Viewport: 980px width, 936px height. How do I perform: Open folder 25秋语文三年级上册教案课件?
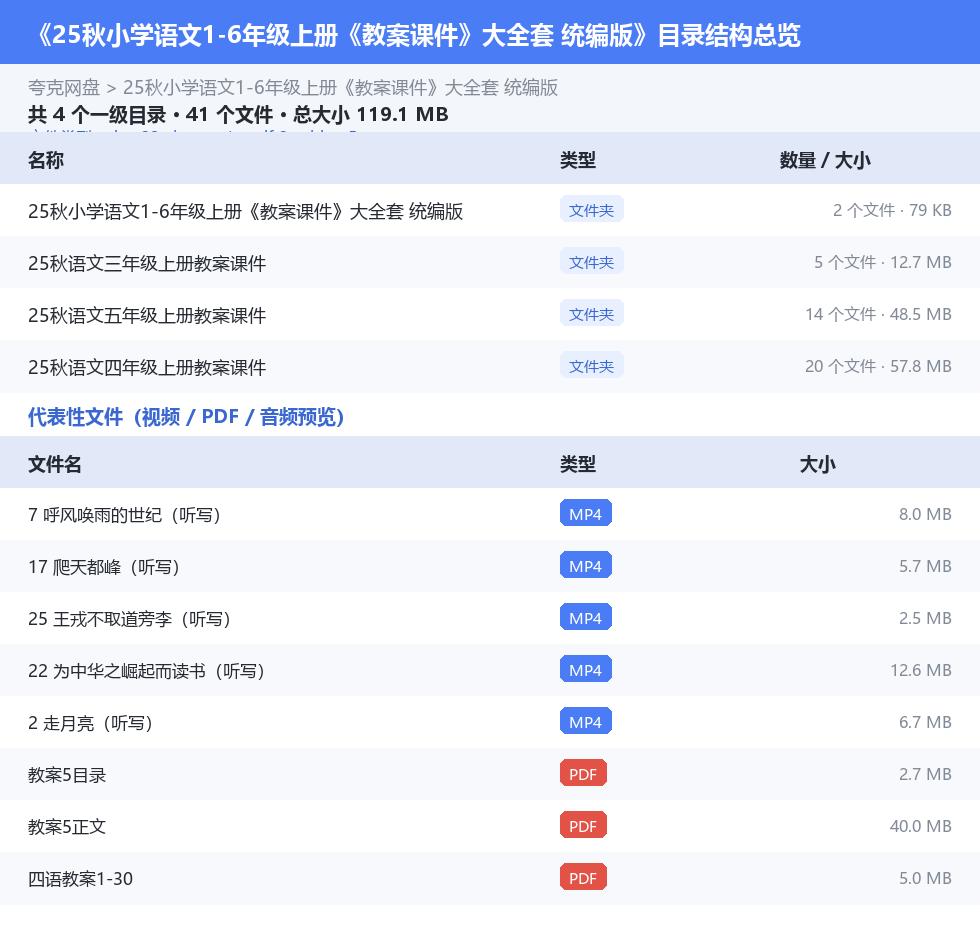(x=147, y=263)
